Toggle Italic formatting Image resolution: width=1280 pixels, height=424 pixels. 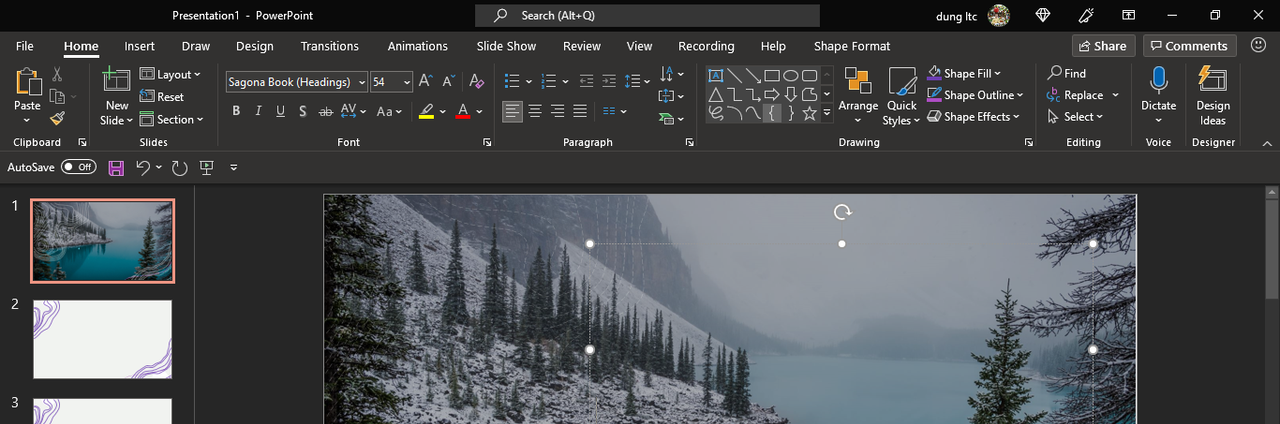tap(258, 111)
